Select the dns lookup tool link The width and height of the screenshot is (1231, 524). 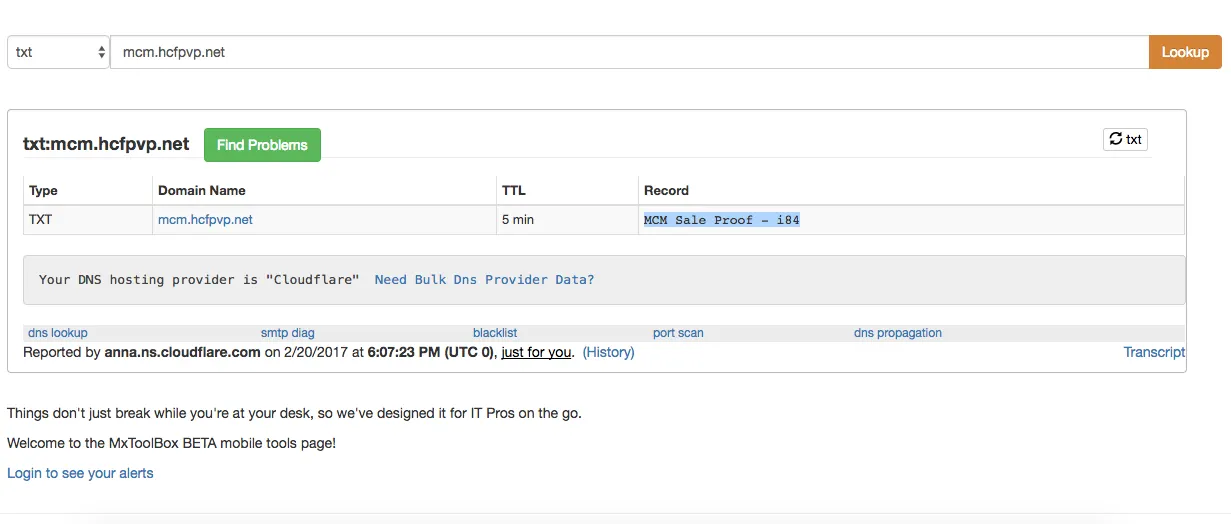[58, 333]
